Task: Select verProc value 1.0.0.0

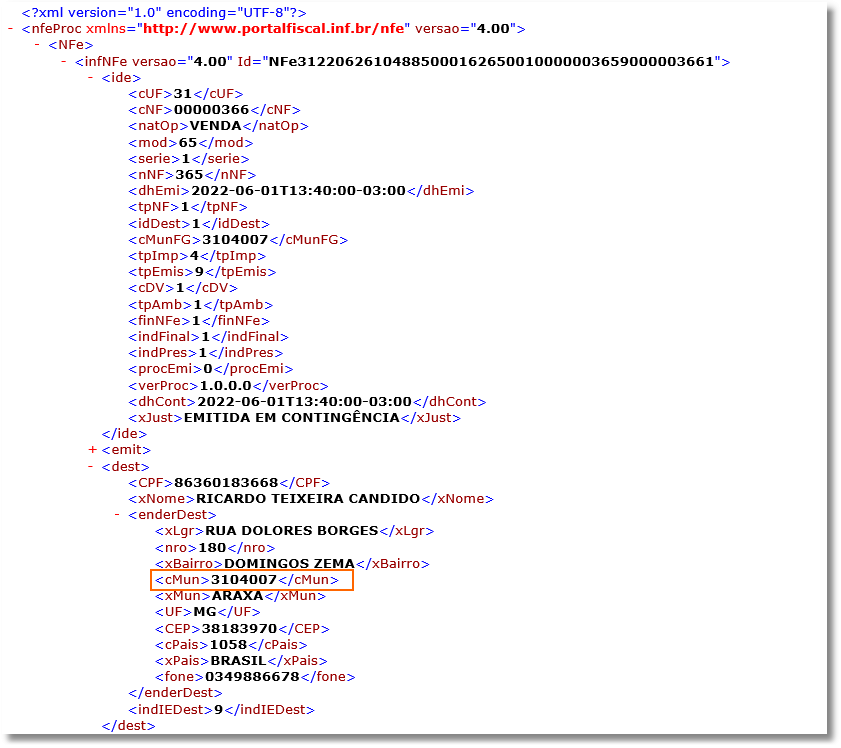Action: (x=225, y=386)
